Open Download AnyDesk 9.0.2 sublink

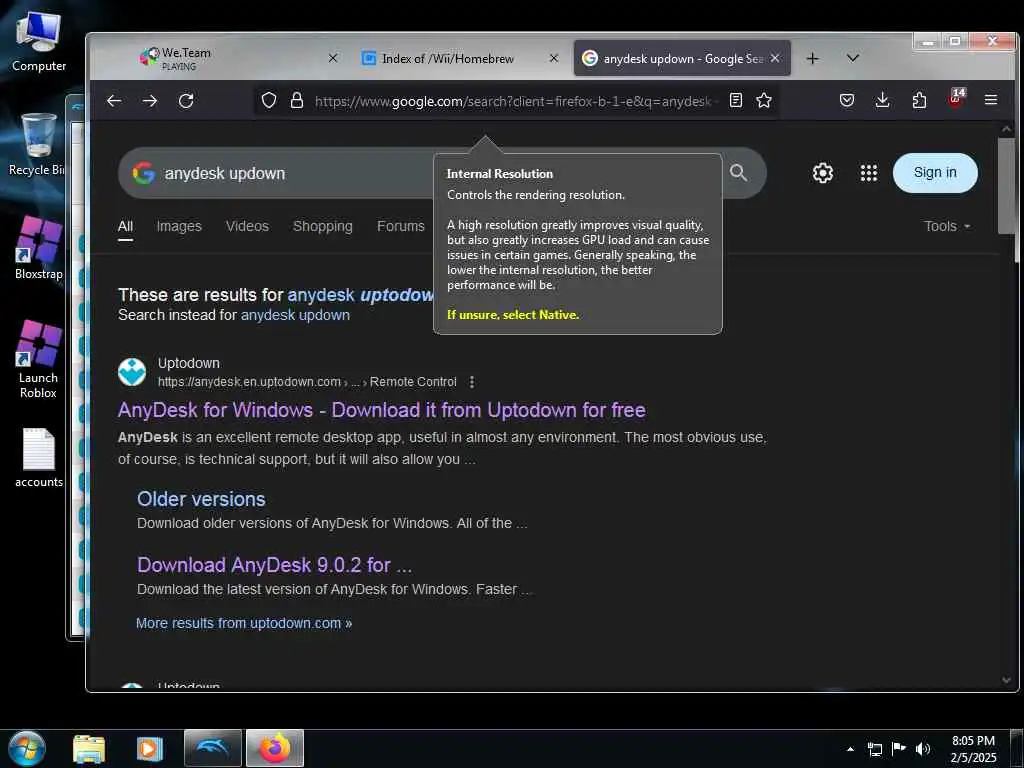pos(274,565)
